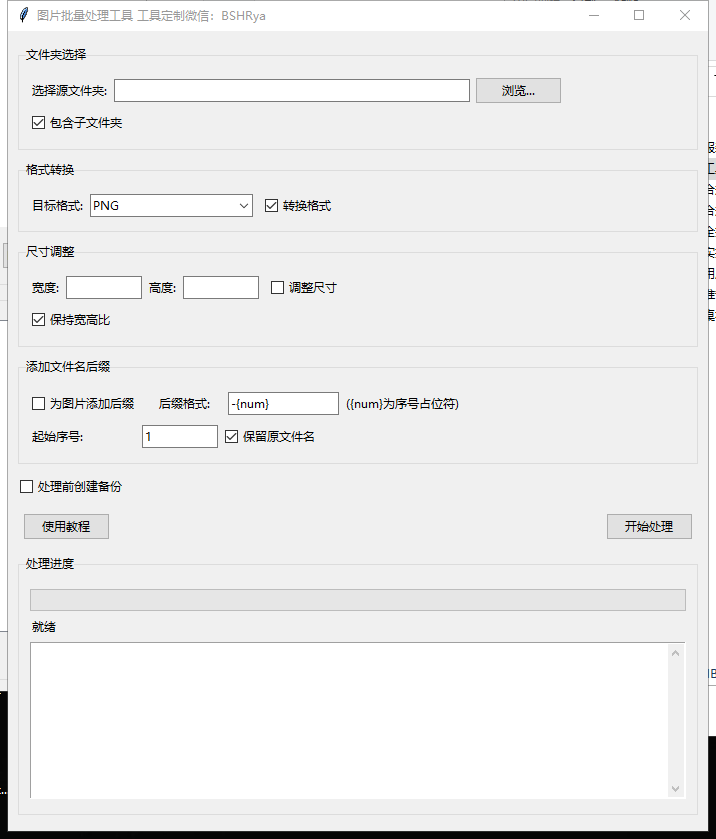The image size is (716, 839).
Task: Click the starting number (起始序号) field
Action: pyautogui.click(x=180, y=437)
